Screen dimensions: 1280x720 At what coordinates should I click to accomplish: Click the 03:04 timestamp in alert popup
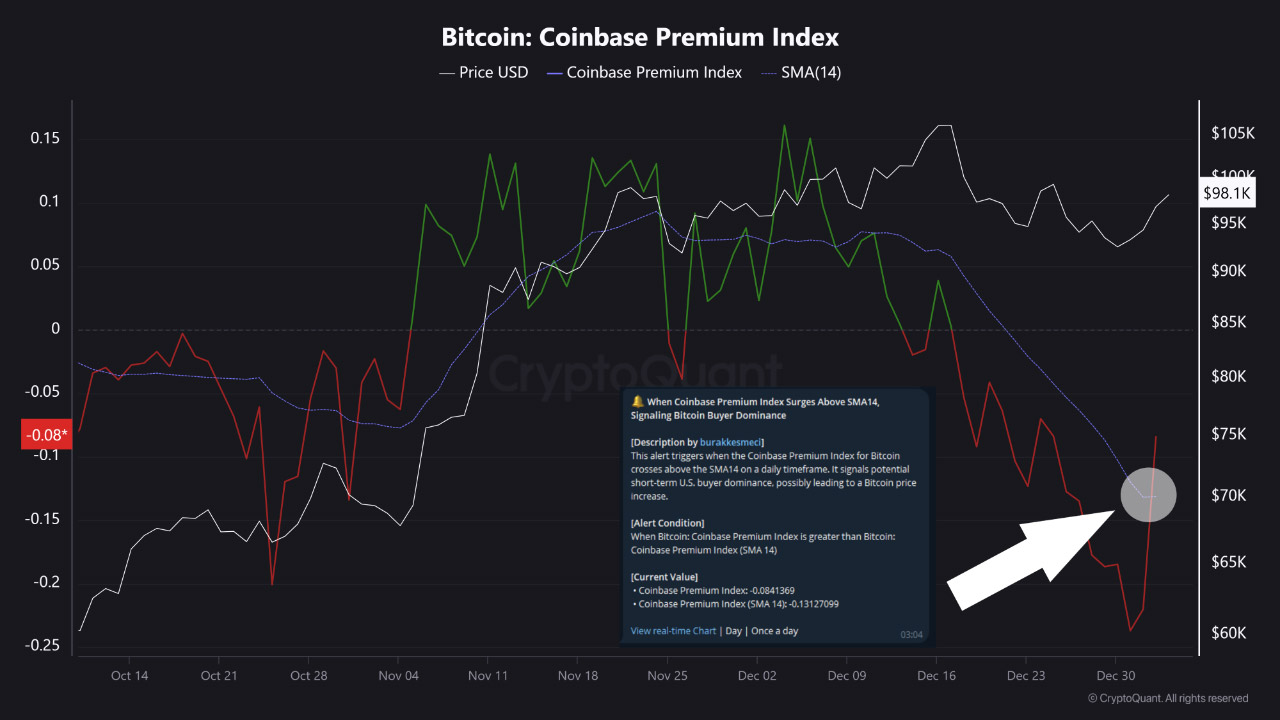point(911,634)
